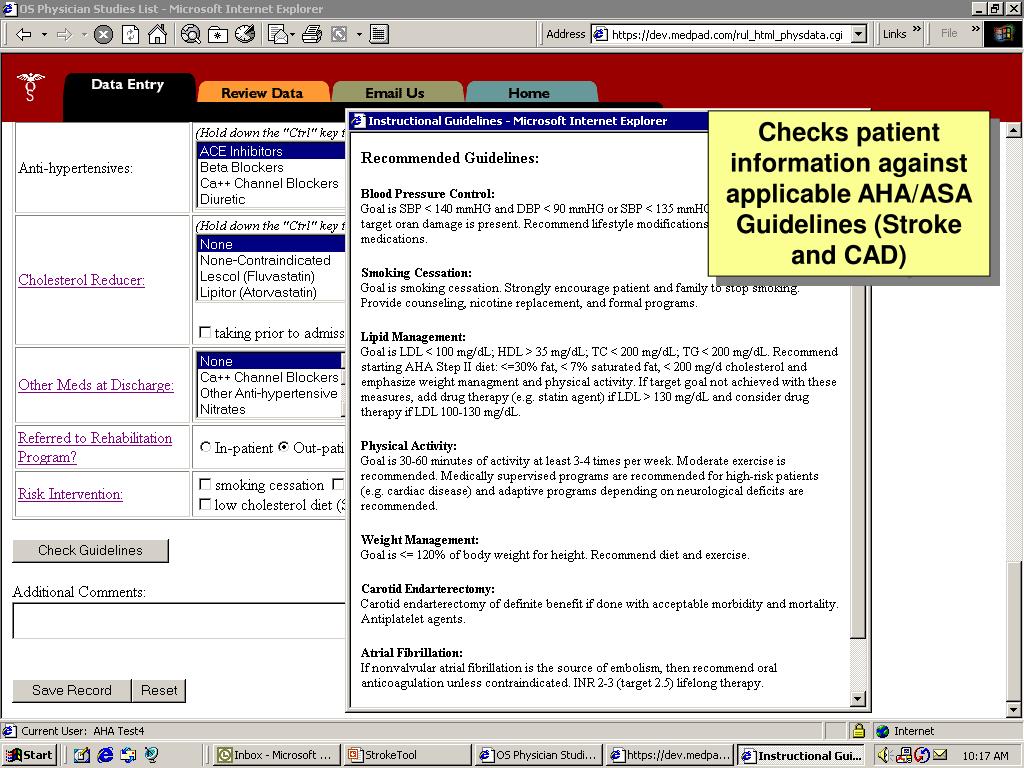Click the red circular tray icon
Screen dimensions: 1024x768
coord(921,755)
